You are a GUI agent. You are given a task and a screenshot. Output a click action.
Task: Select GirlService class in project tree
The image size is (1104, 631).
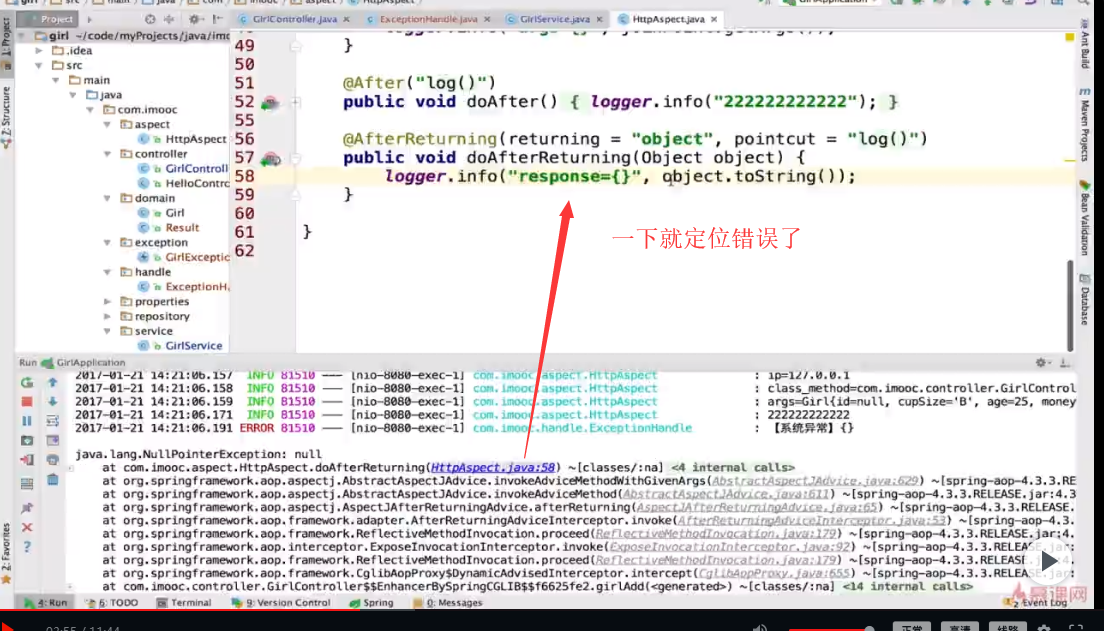point(194,346)
